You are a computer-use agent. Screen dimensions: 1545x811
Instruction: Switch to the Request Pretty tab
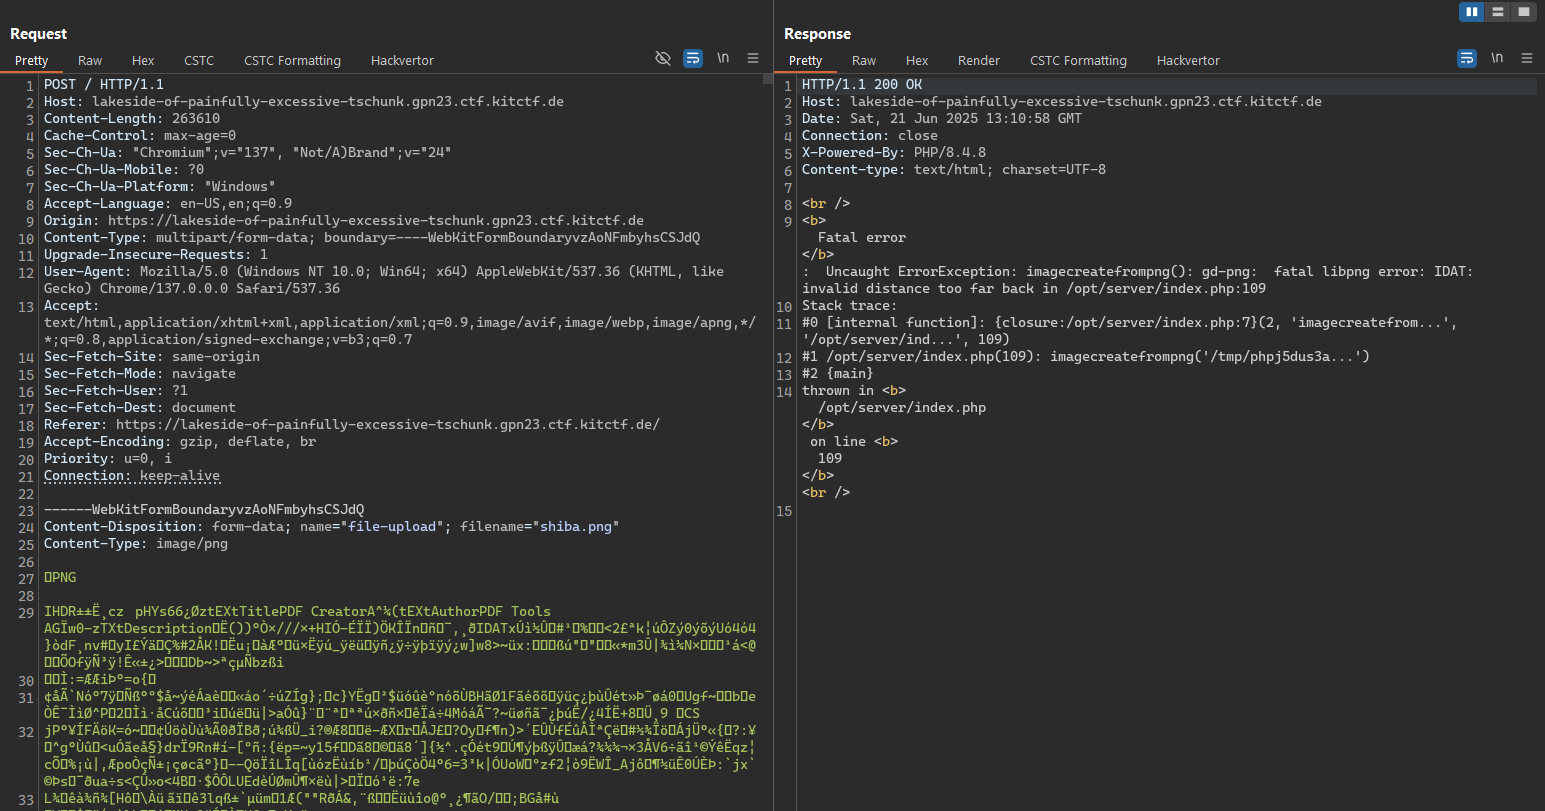coord(31,60)
